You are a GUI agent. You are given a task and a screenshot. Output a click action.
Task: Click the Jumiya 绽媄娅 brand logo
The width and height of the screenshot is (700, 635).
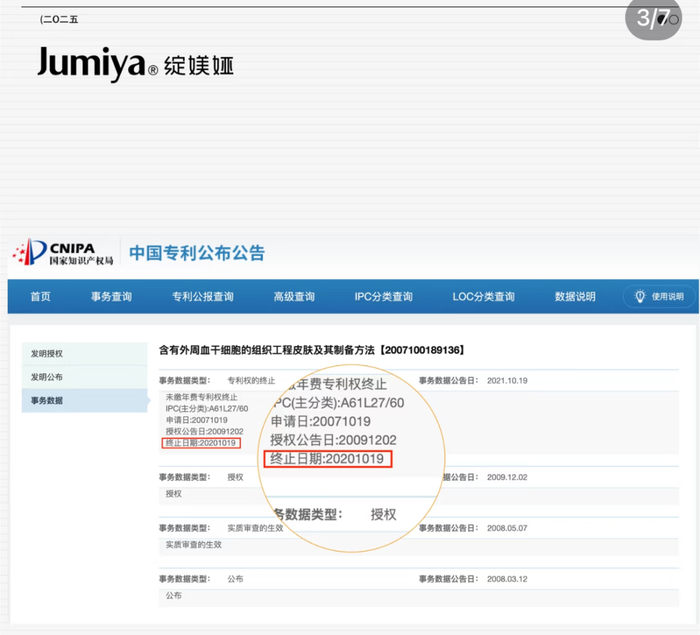click(135, 64)
